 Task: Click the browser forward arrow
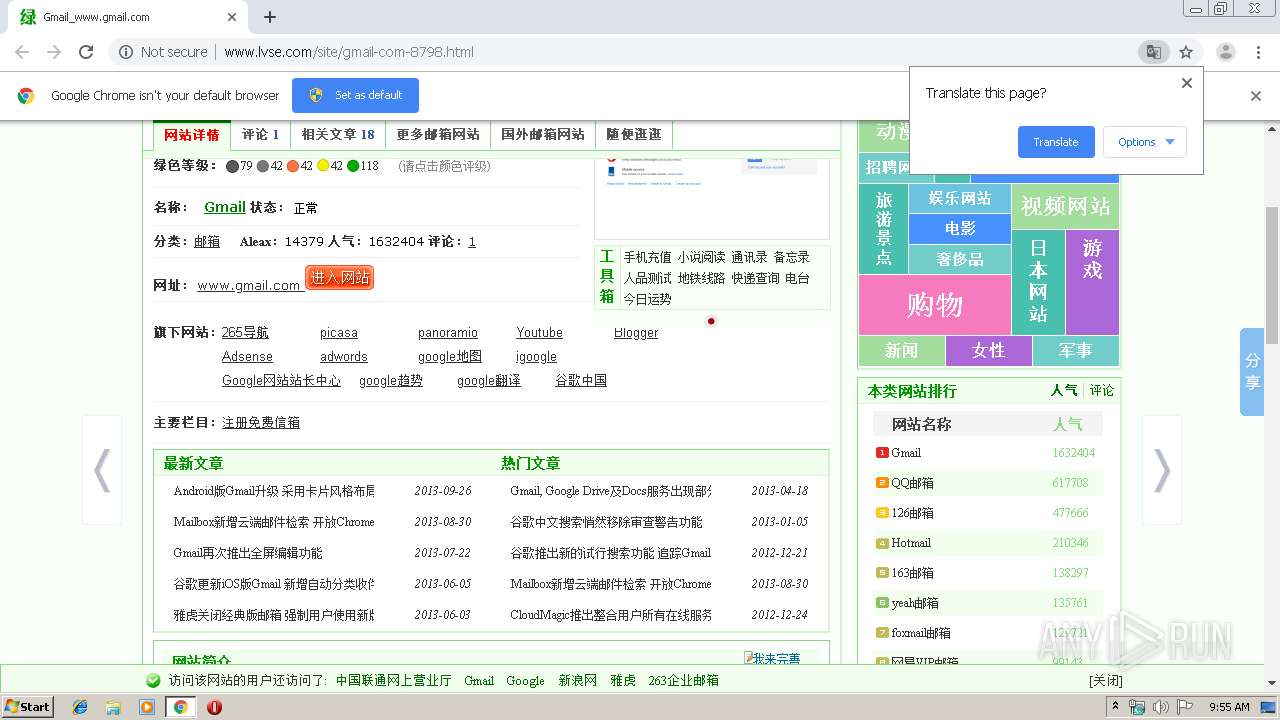(54, 52)
